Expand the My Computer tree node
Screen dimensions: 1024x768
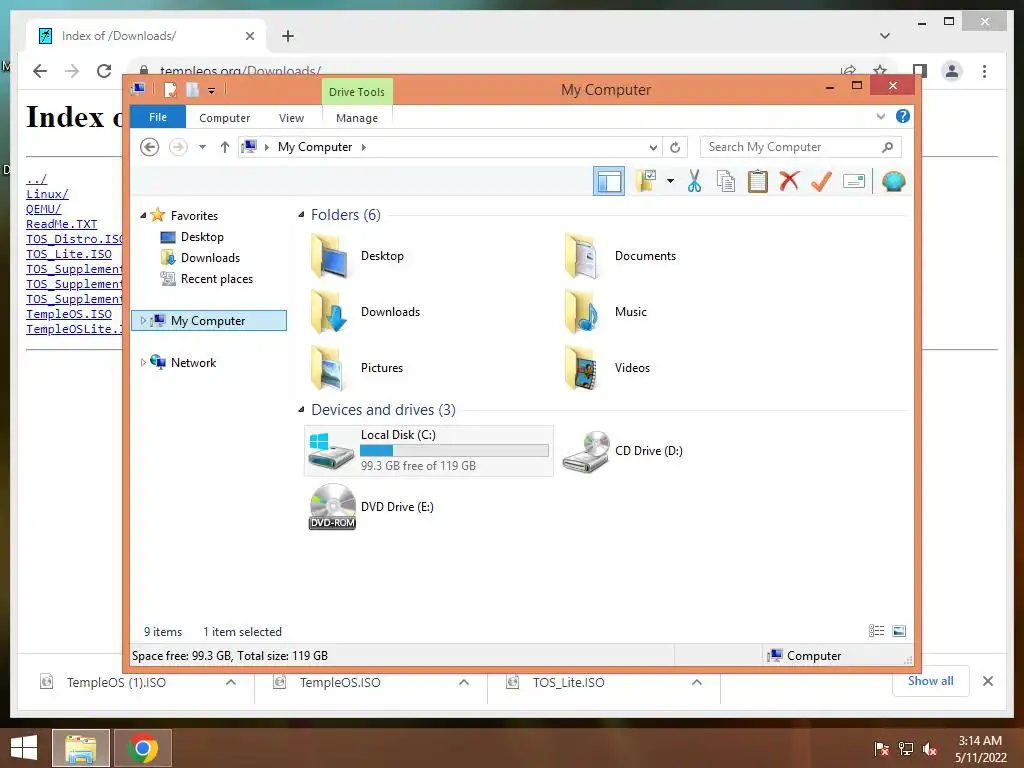[x=143, y=321]
